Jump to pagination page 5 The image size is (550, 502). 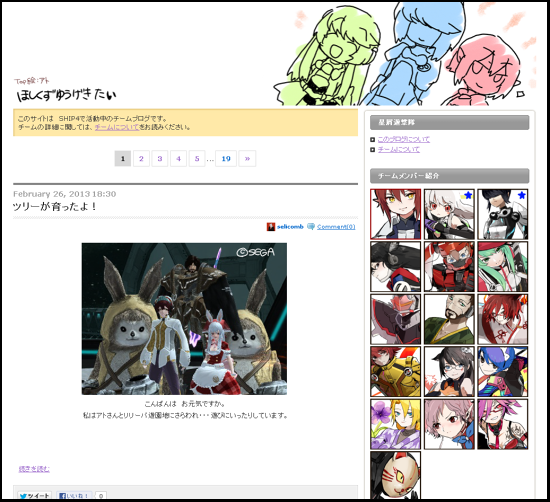coord(197,159)
